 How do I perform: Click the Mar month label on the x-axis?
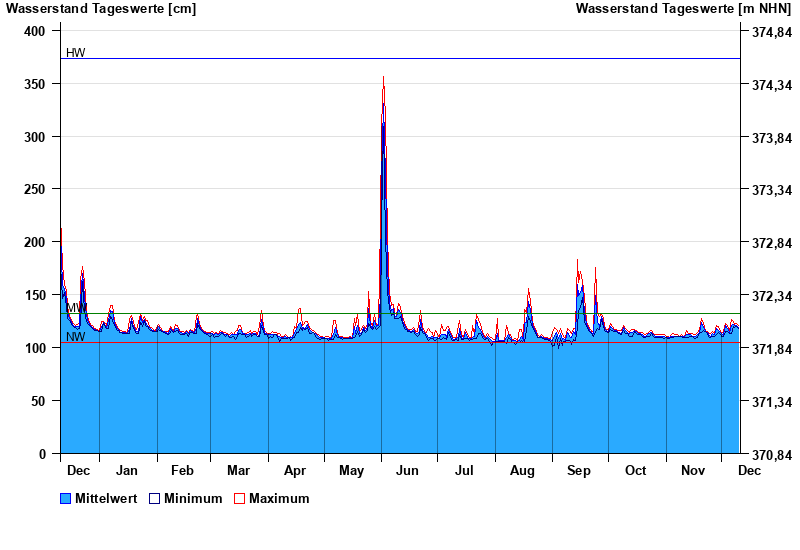pos(238,470)
